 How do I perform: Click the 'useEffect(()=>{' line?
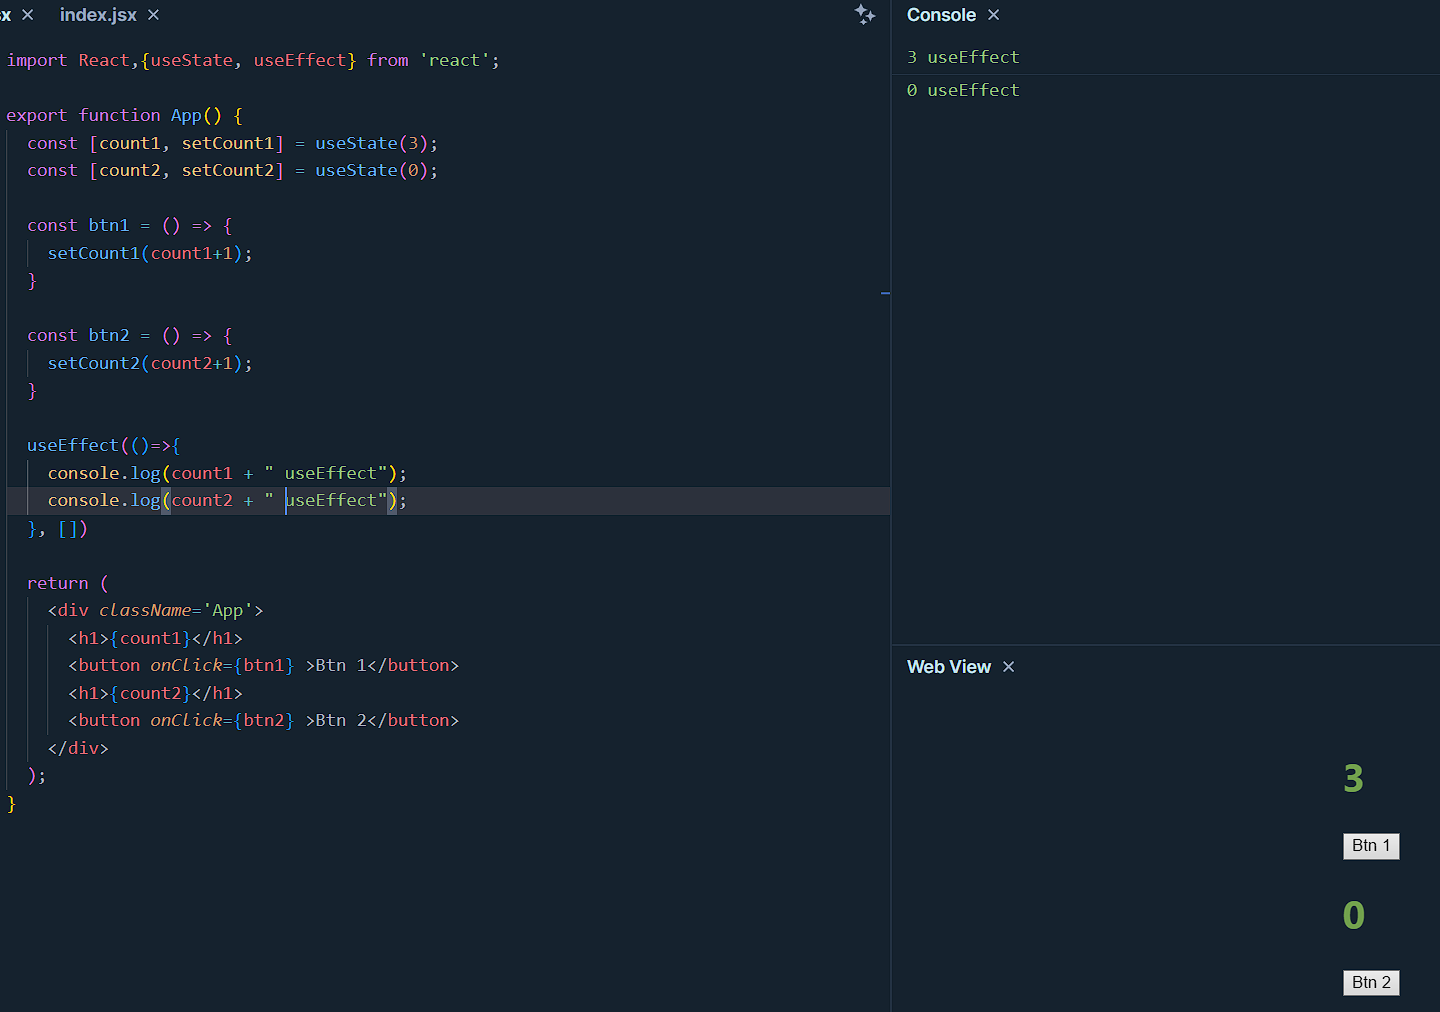[x=104, y=445]
